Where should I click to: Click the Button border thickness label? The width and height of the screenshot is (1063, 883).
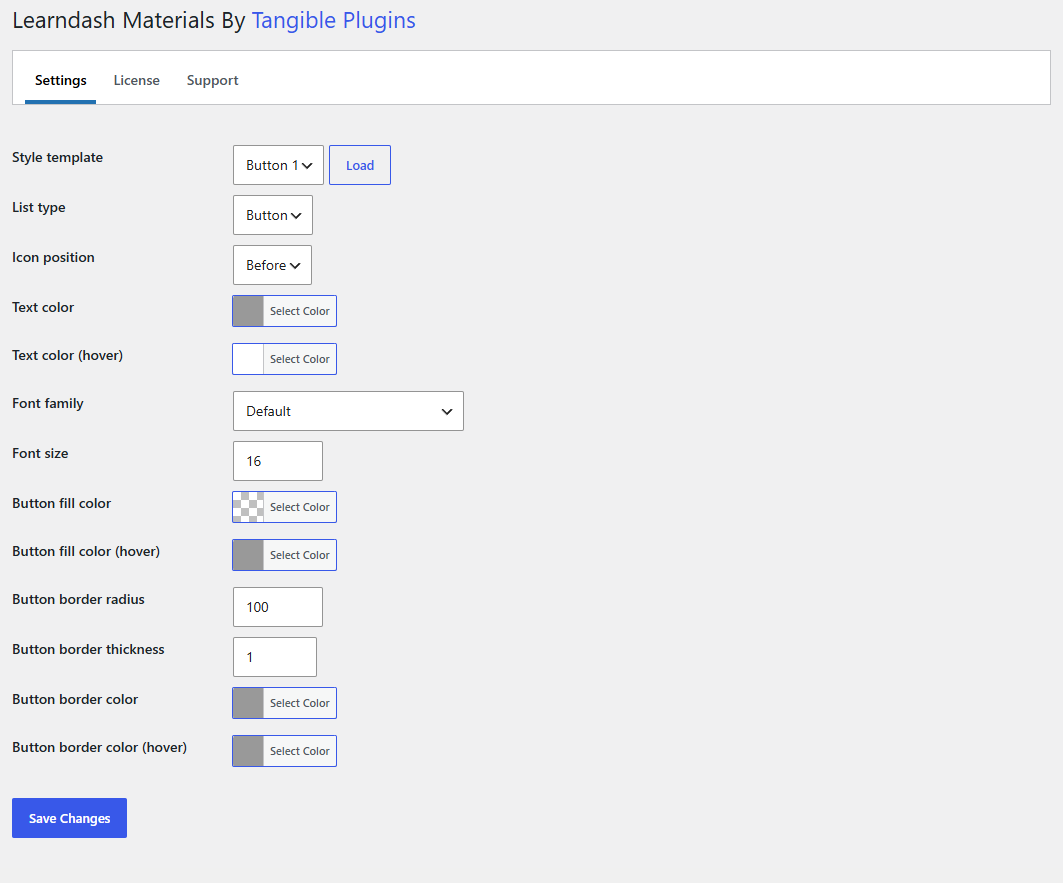click(88, 650)
